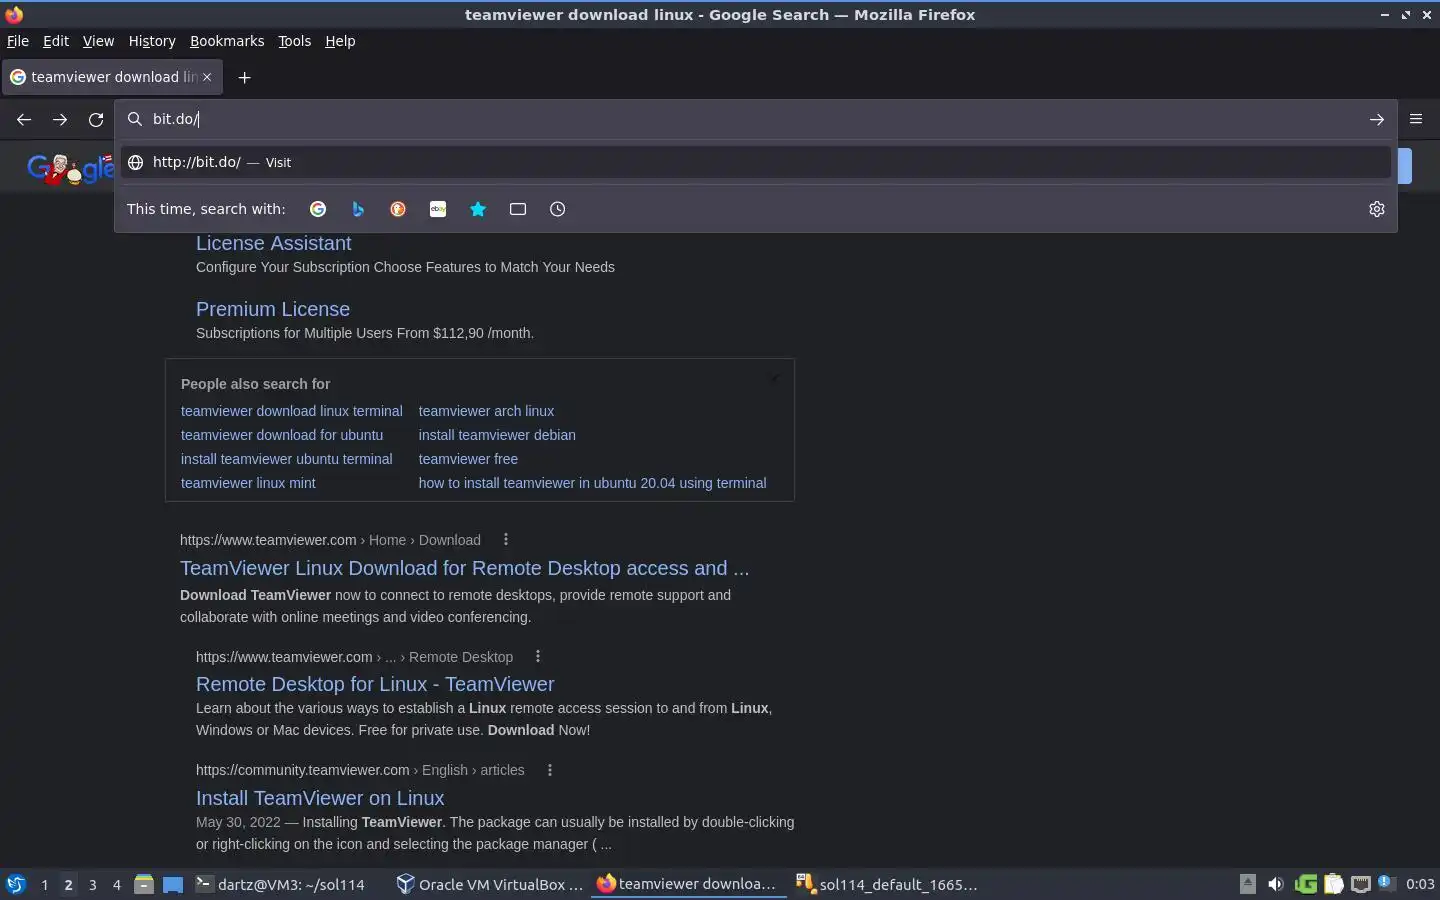Open teamviewer linux mint suggestion

coord(248,483)
